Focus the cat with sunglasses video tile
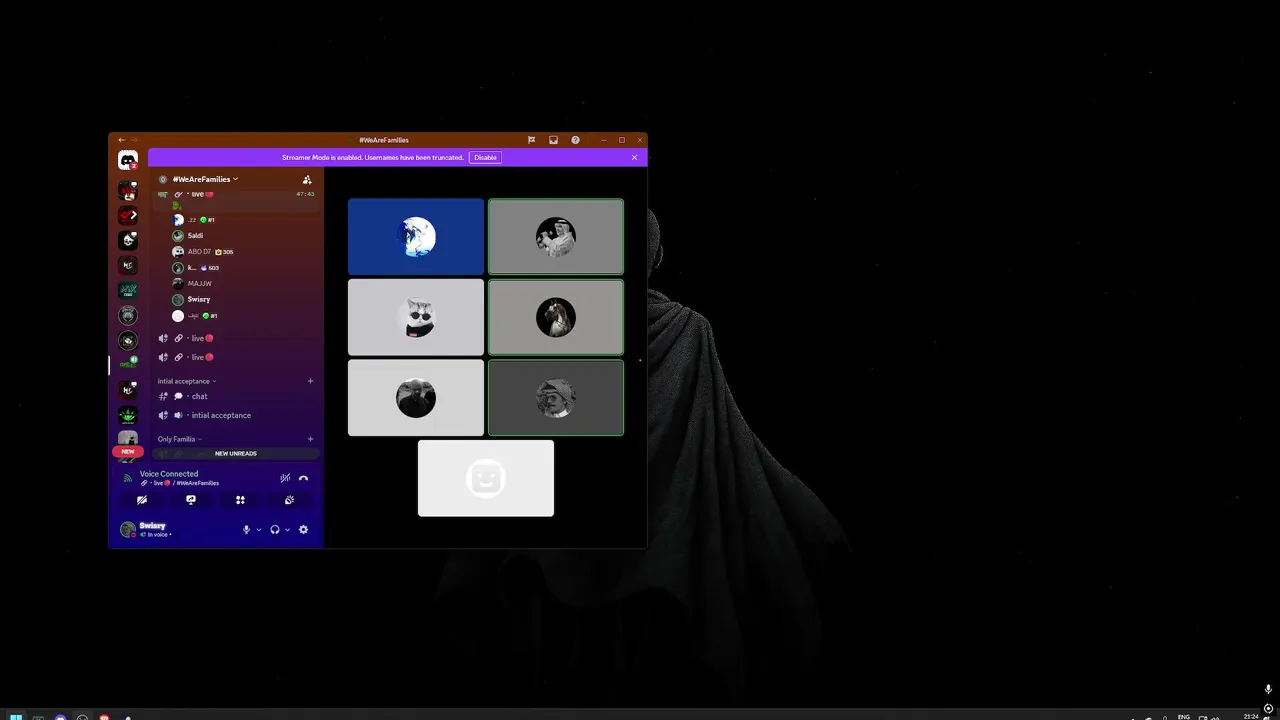This screenshot has width=1280, height=720. tap(415, 317)
